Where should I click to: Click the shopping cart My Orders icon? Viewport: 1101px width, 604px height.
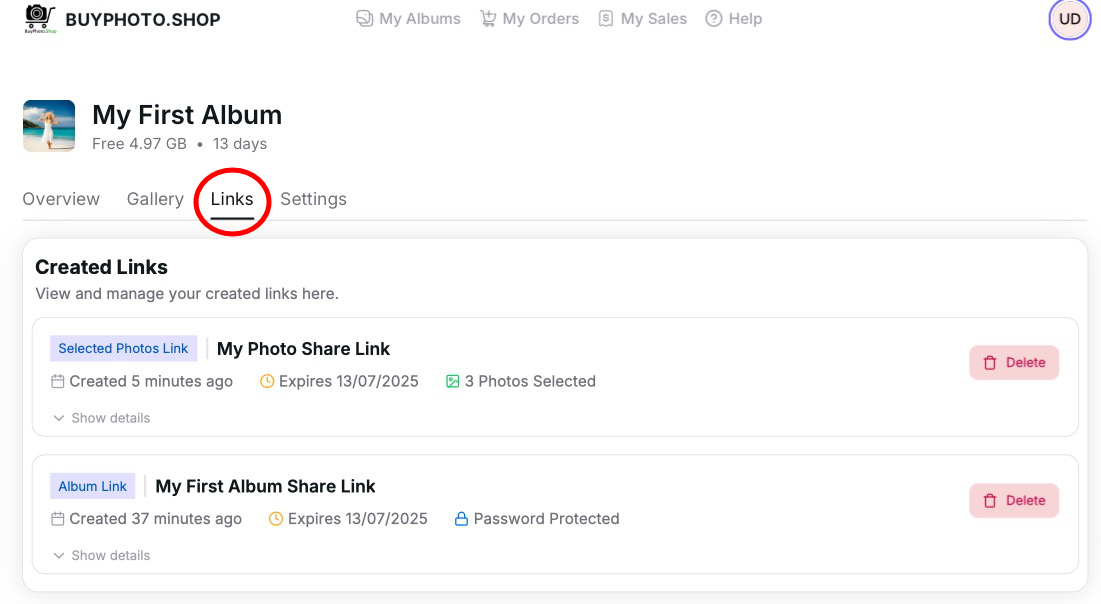tap(488, 19)
